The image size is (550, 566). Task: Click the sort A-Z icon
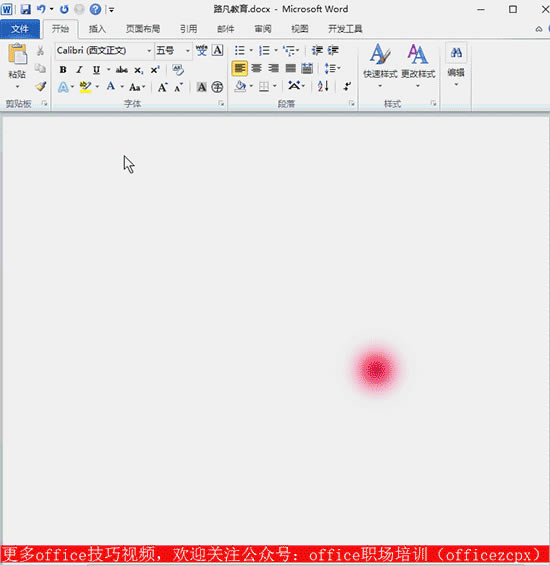pyautogui.click(x=323, y=86)
